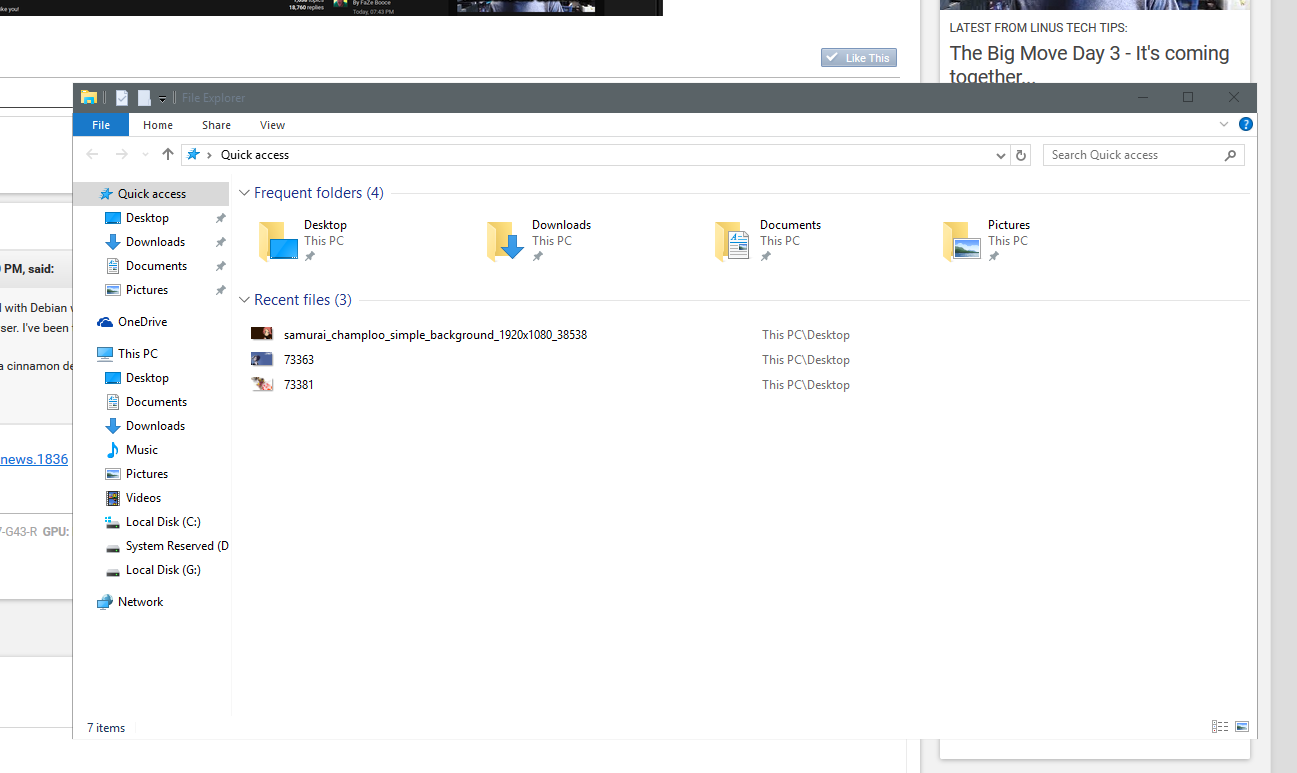Click the OneDrive cloud icon in the navigation pane
This screenshot has width=1297, height=773.
point(105,322)
